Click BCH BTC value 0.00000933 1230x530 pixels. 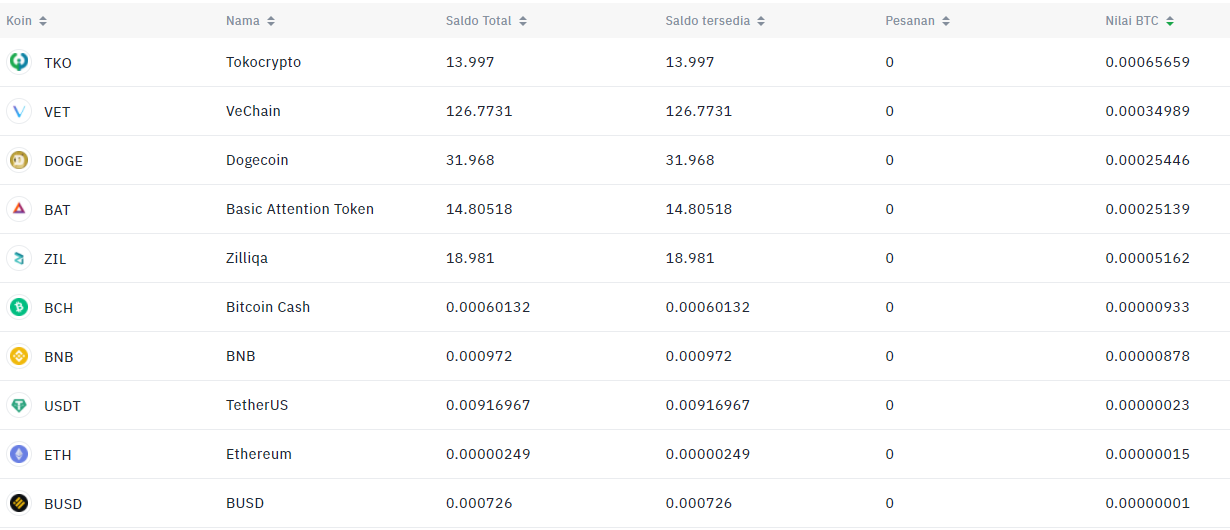tap(1148, 307)
